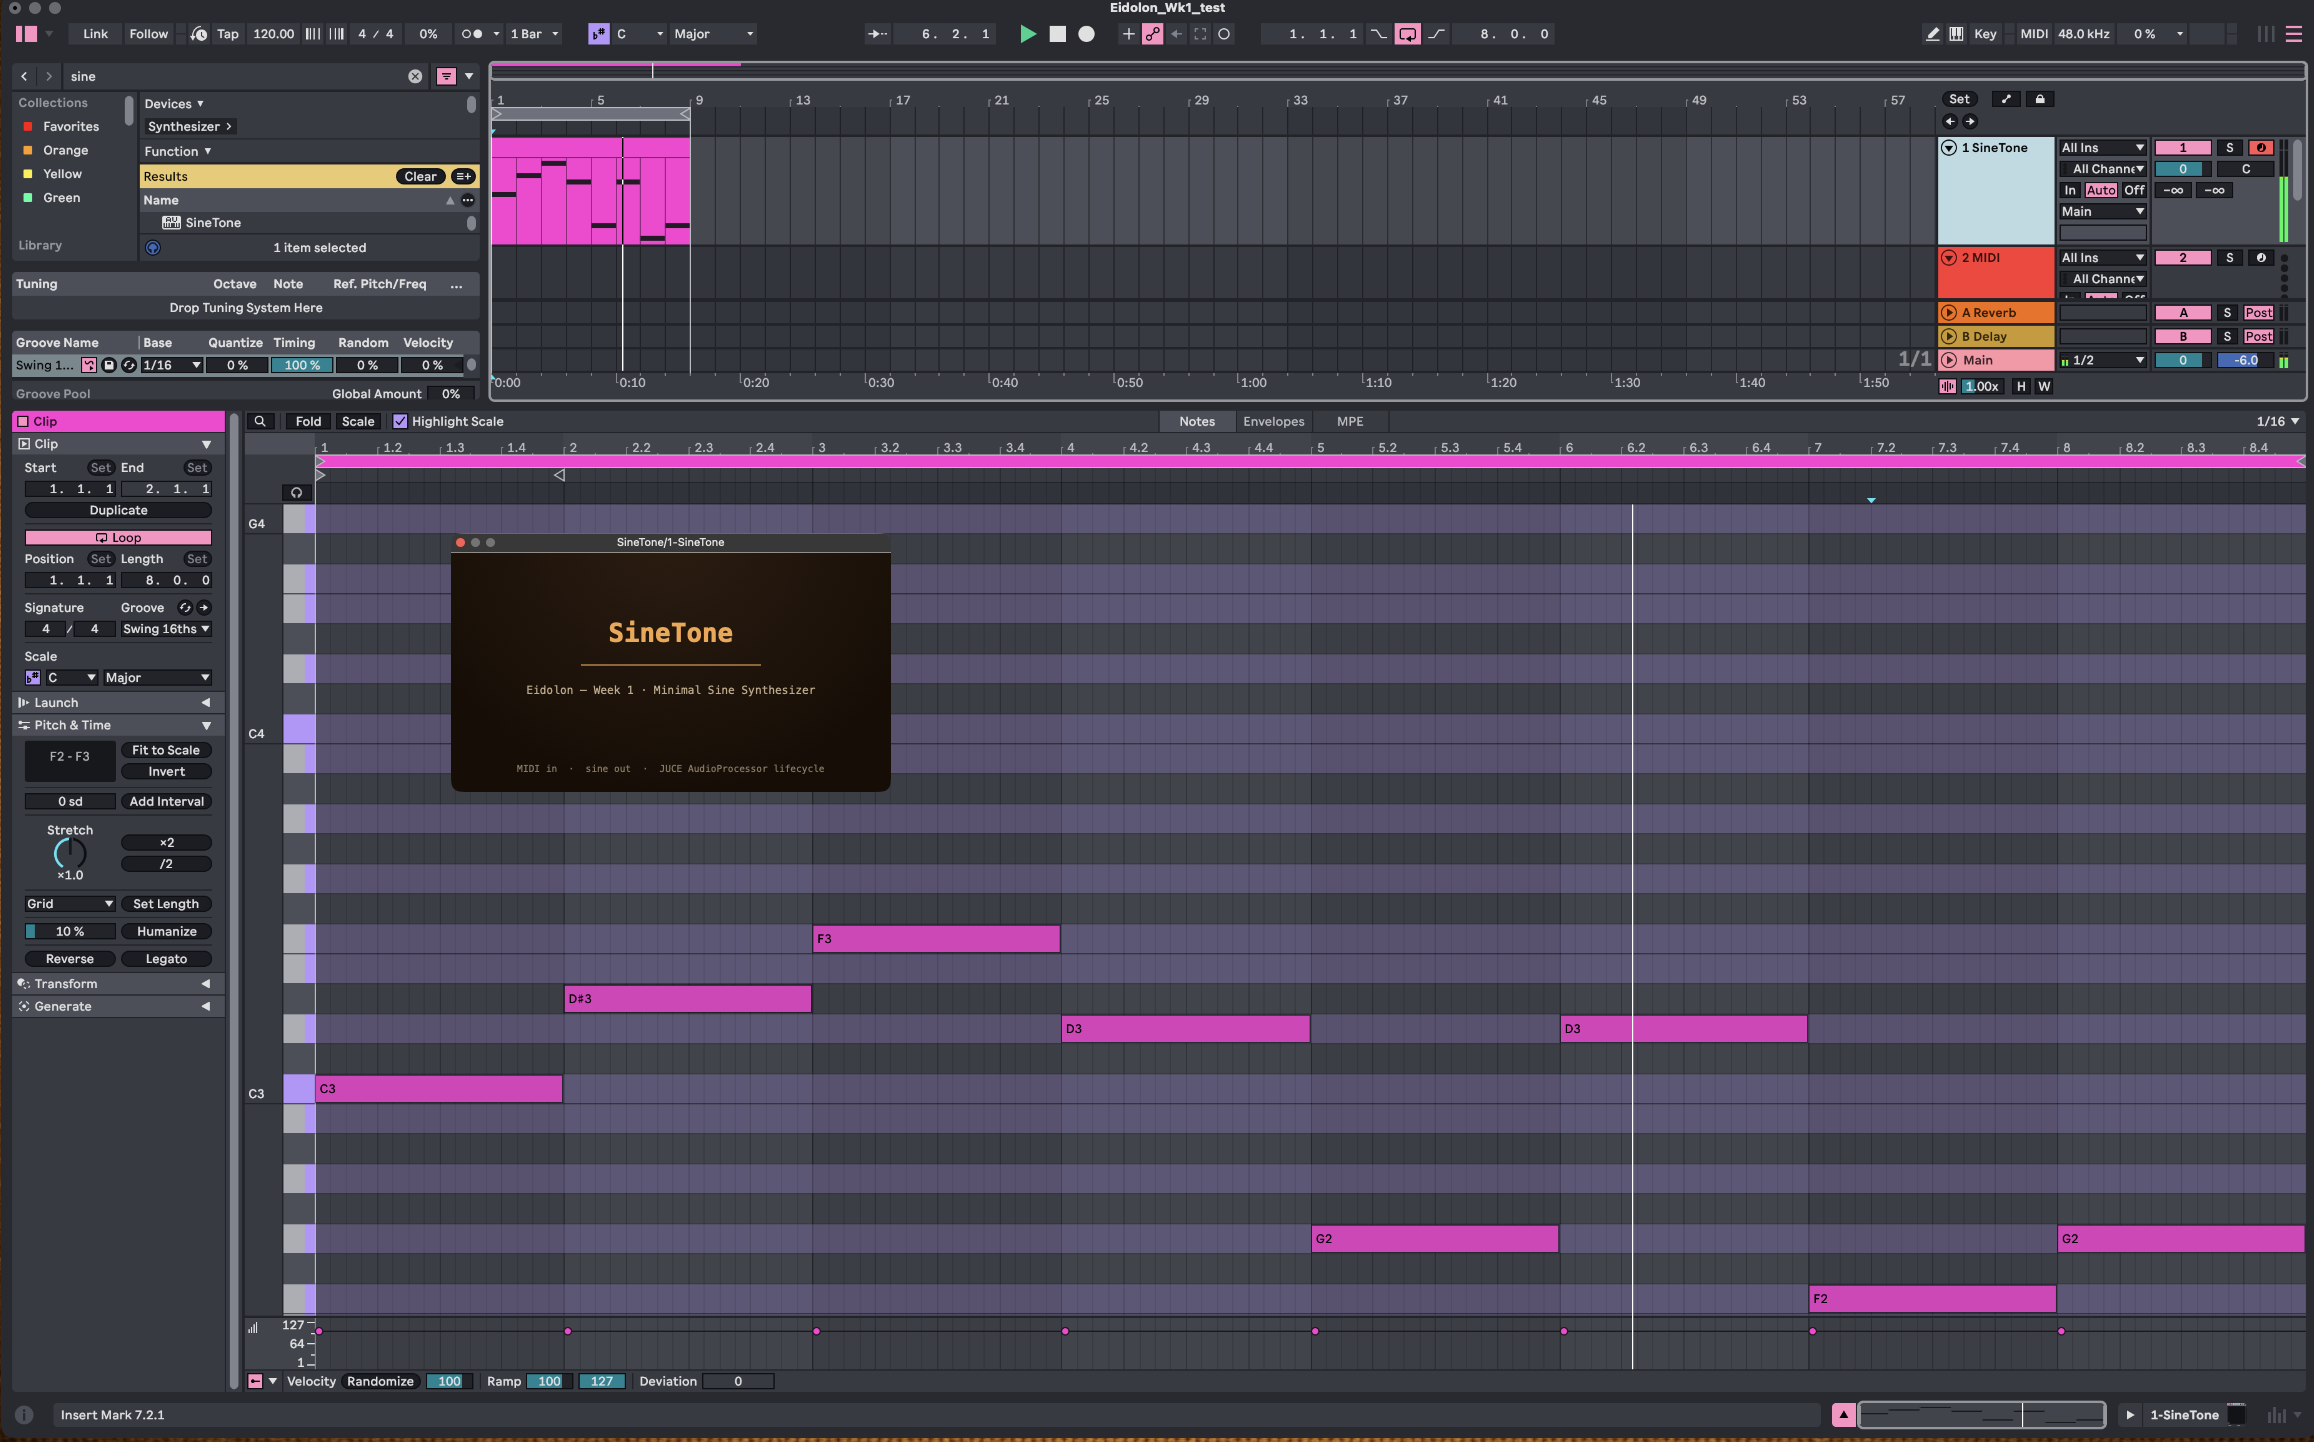Viewport: 2314px width, 1442px height.
Task: Click the Tap tempo button
Action: coord(228,34)
